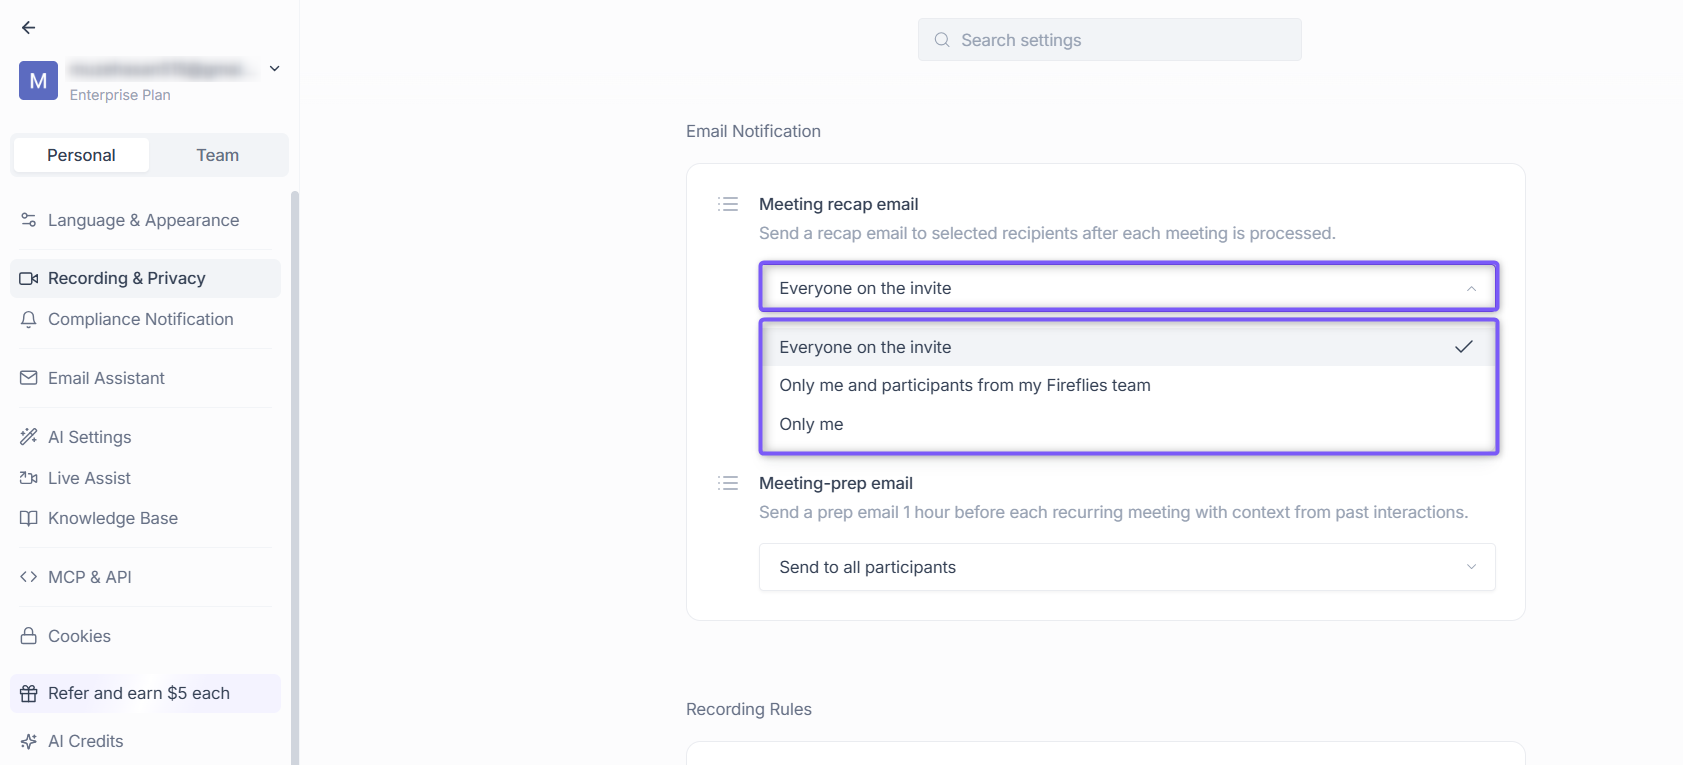Click the Cookies lock icon
The height and width of the screenshot is (765, 1683).
(29, 636)
